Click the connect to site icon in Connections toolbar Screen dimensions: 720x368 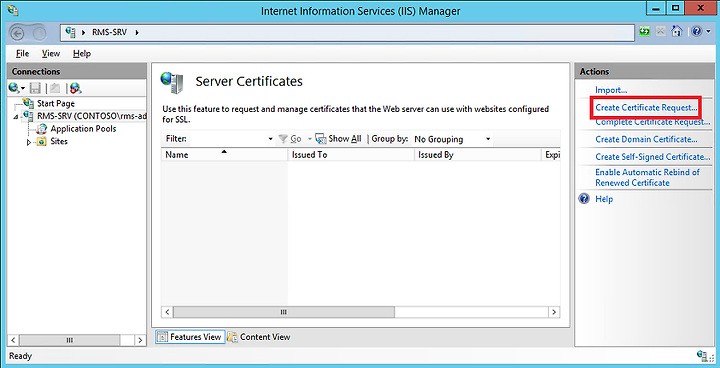(76, 88)
